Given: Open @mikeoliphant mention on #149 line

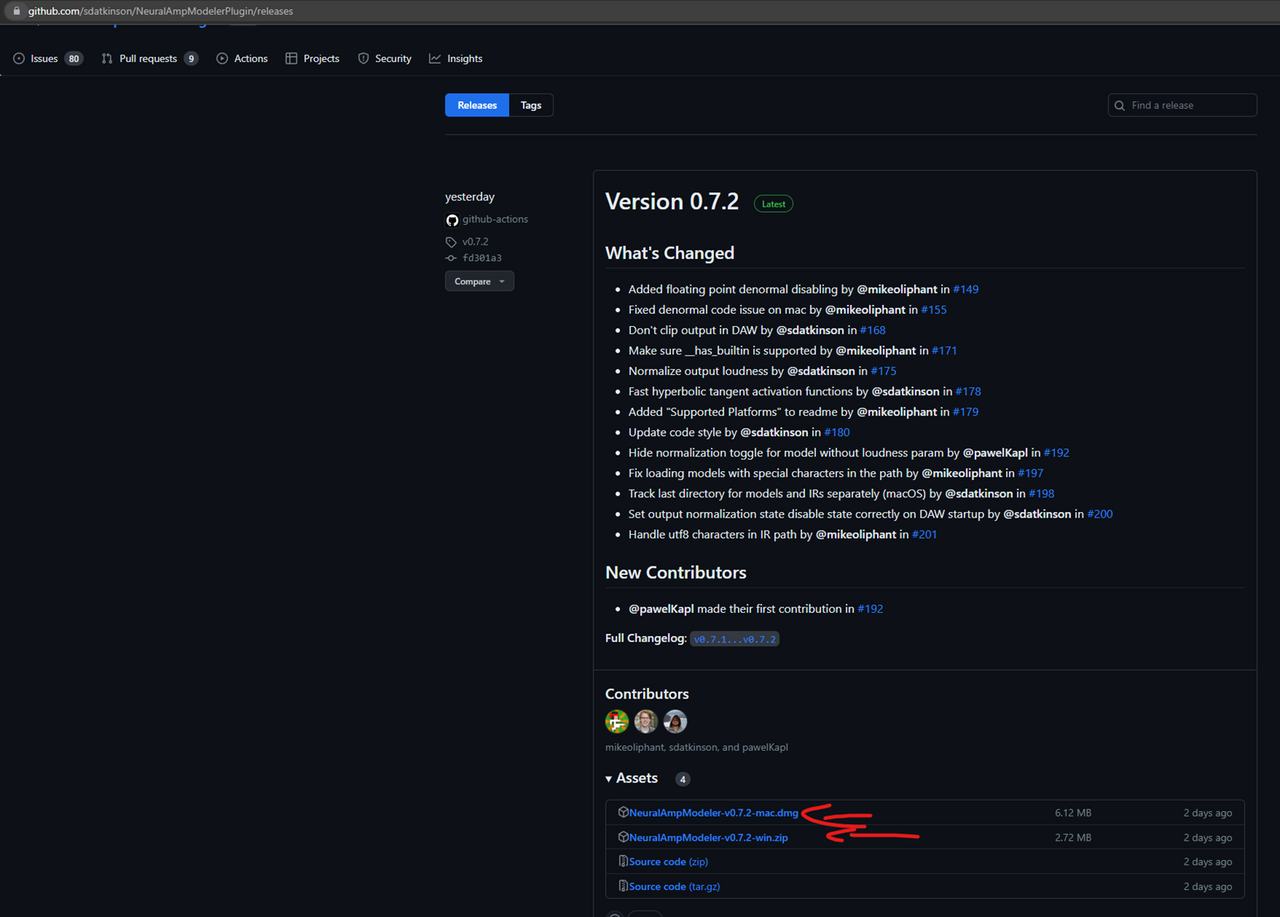Looking at the screenshot, I should (x=897, y=289).
